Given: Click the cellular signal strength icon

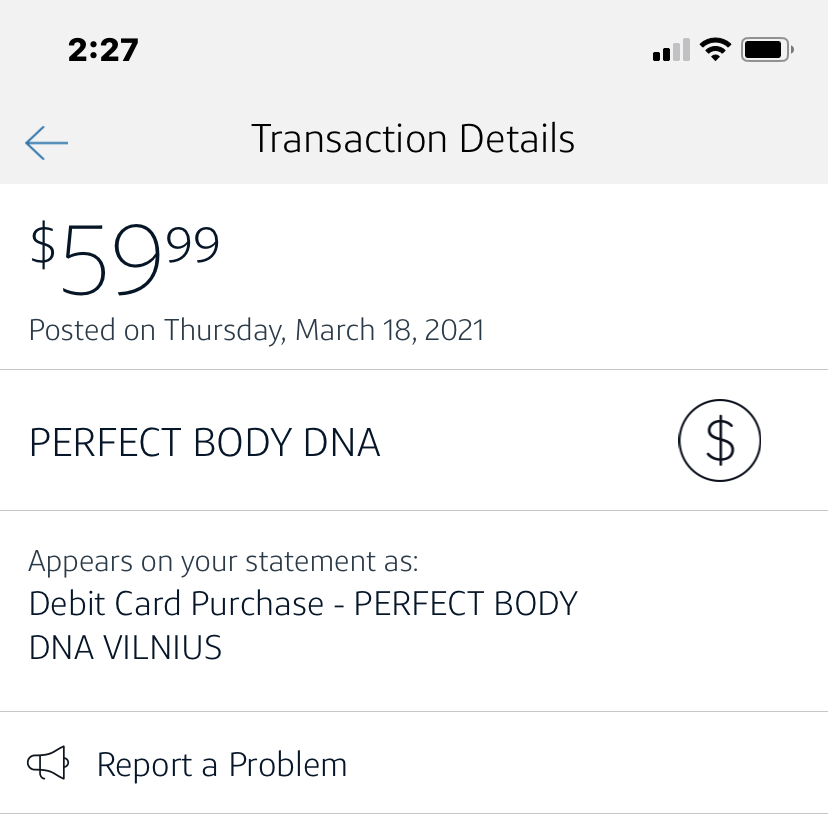Looking at the screenshot, I should click(670, 50).
